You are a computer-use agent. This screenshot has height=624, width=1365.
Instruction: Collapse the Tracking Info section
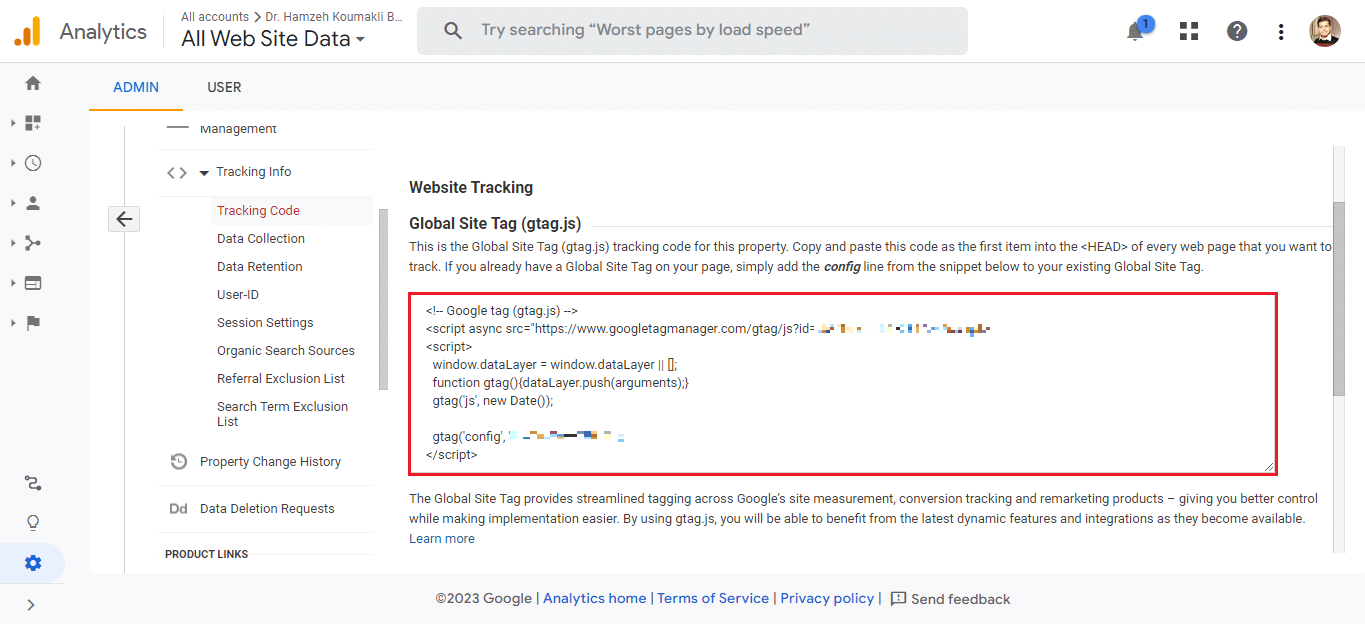(204, 172)
